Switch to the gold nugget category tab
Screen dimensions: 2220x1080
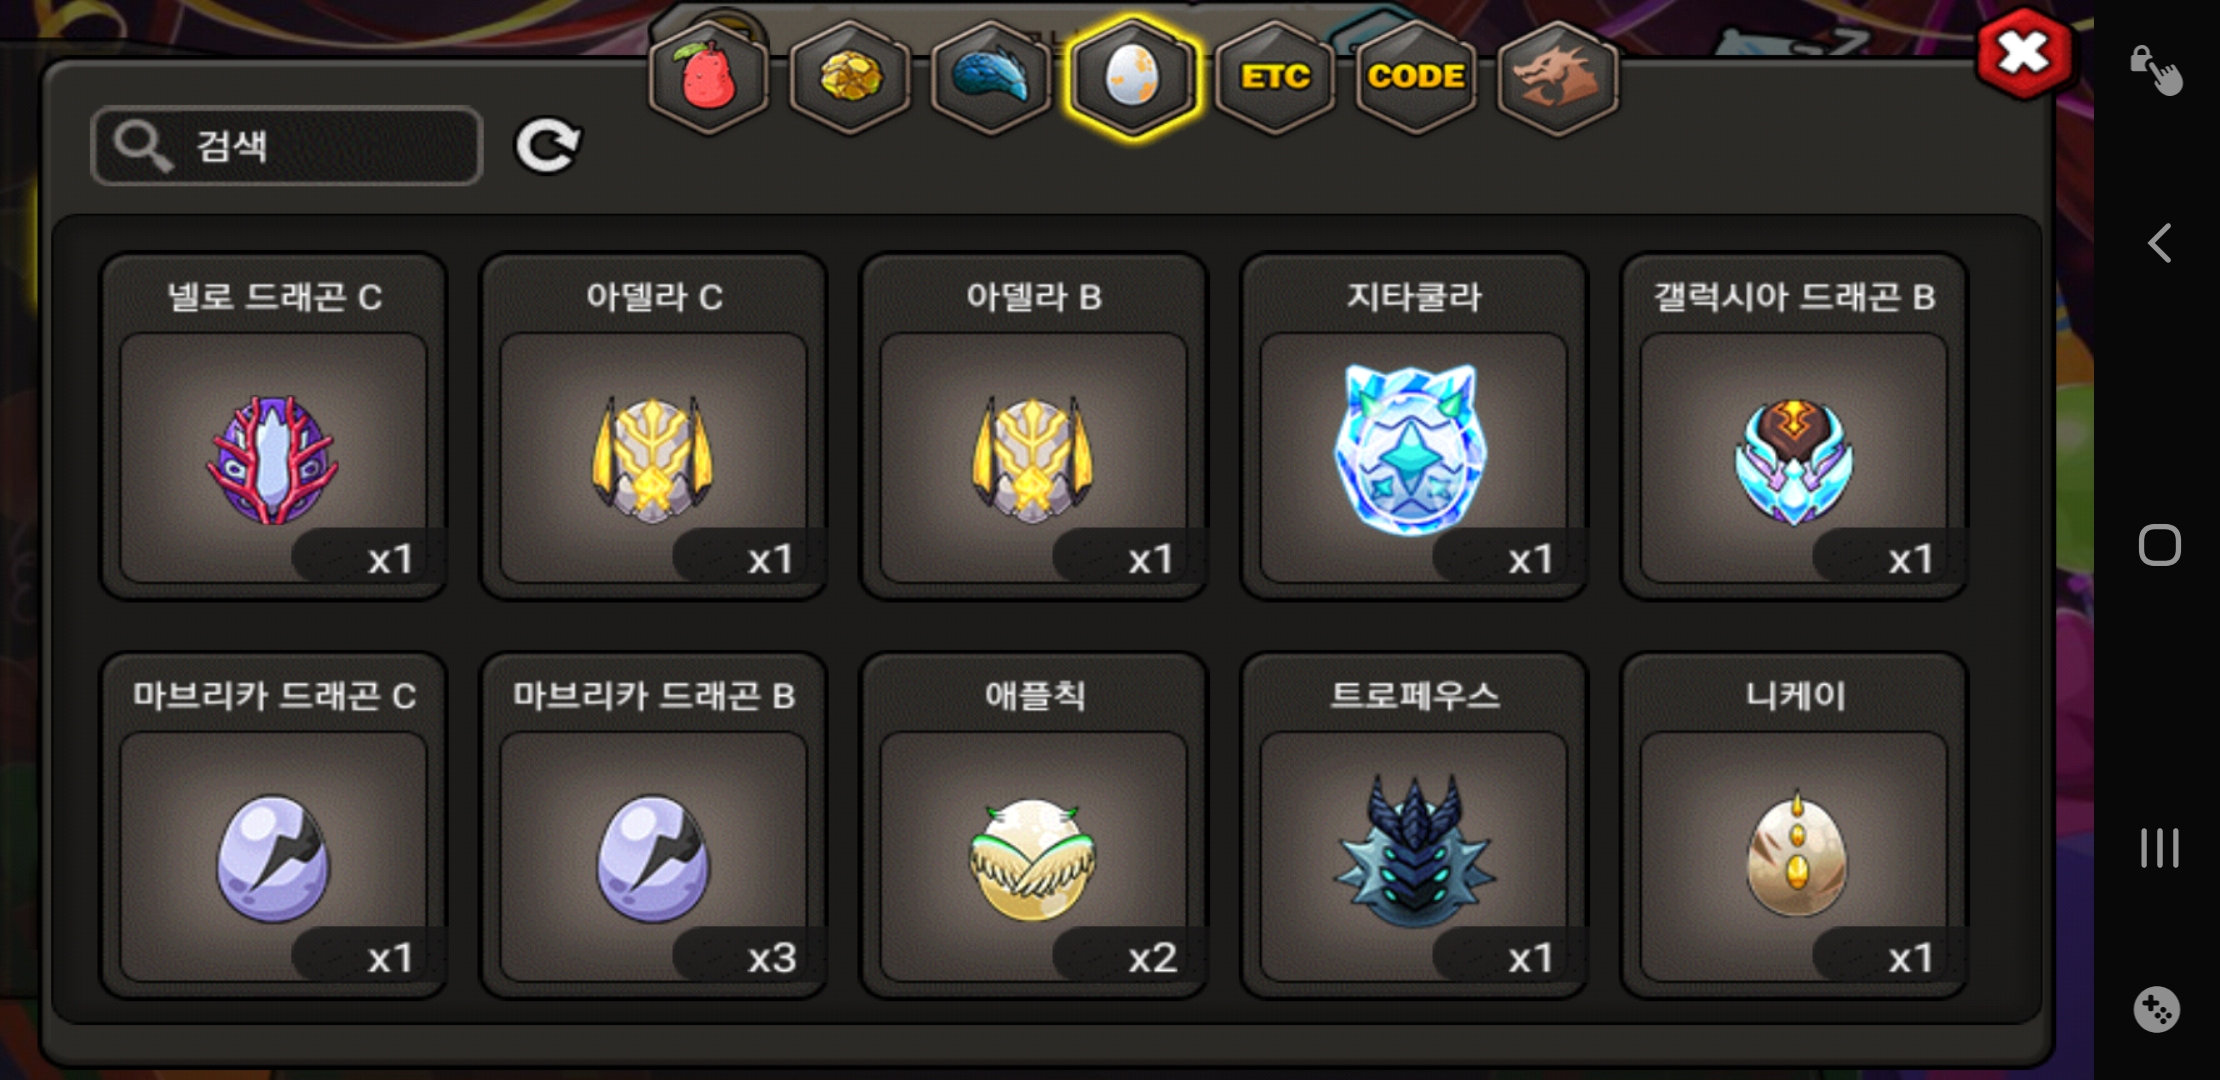click(850, 77)
